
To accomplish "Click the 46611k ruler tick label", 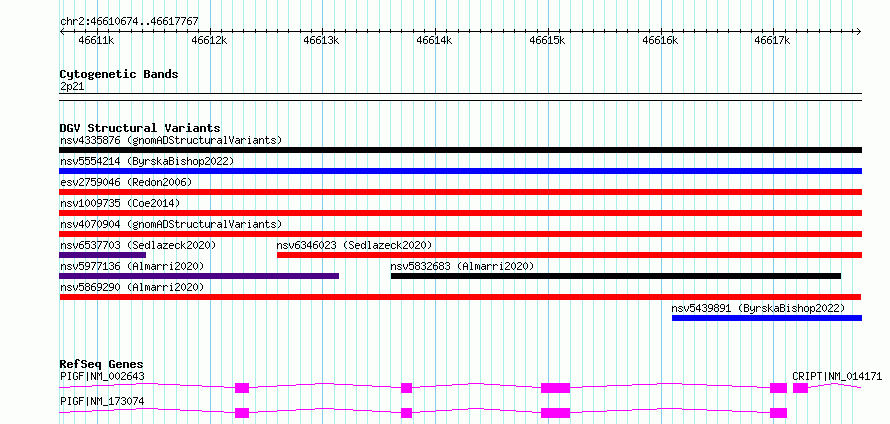I will point(96,40).
